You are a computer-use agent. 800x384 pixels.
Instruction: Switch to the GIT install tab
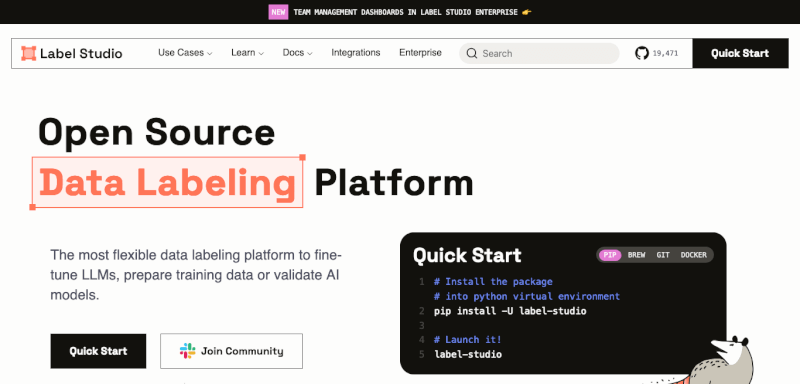point(663,255)
